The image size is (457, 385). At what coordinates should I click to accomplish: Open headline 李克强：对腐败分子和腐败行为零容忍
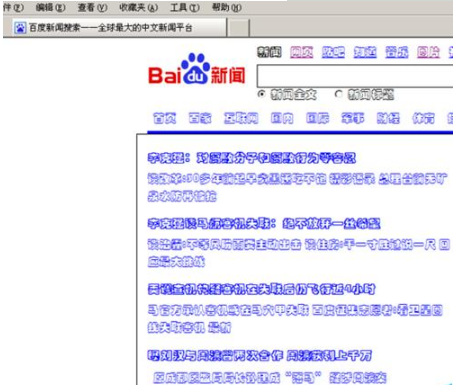pos(252,158)
